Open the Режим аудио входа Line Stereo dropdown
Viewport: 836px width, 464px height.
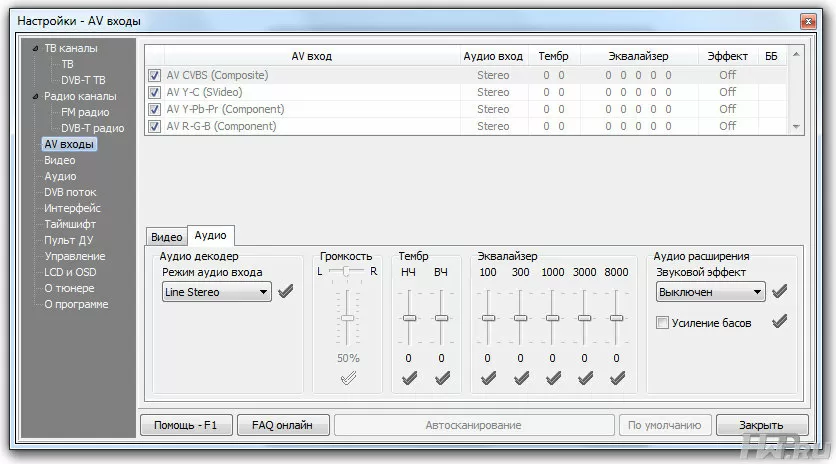pyautogui.click(x=216, y=292)
